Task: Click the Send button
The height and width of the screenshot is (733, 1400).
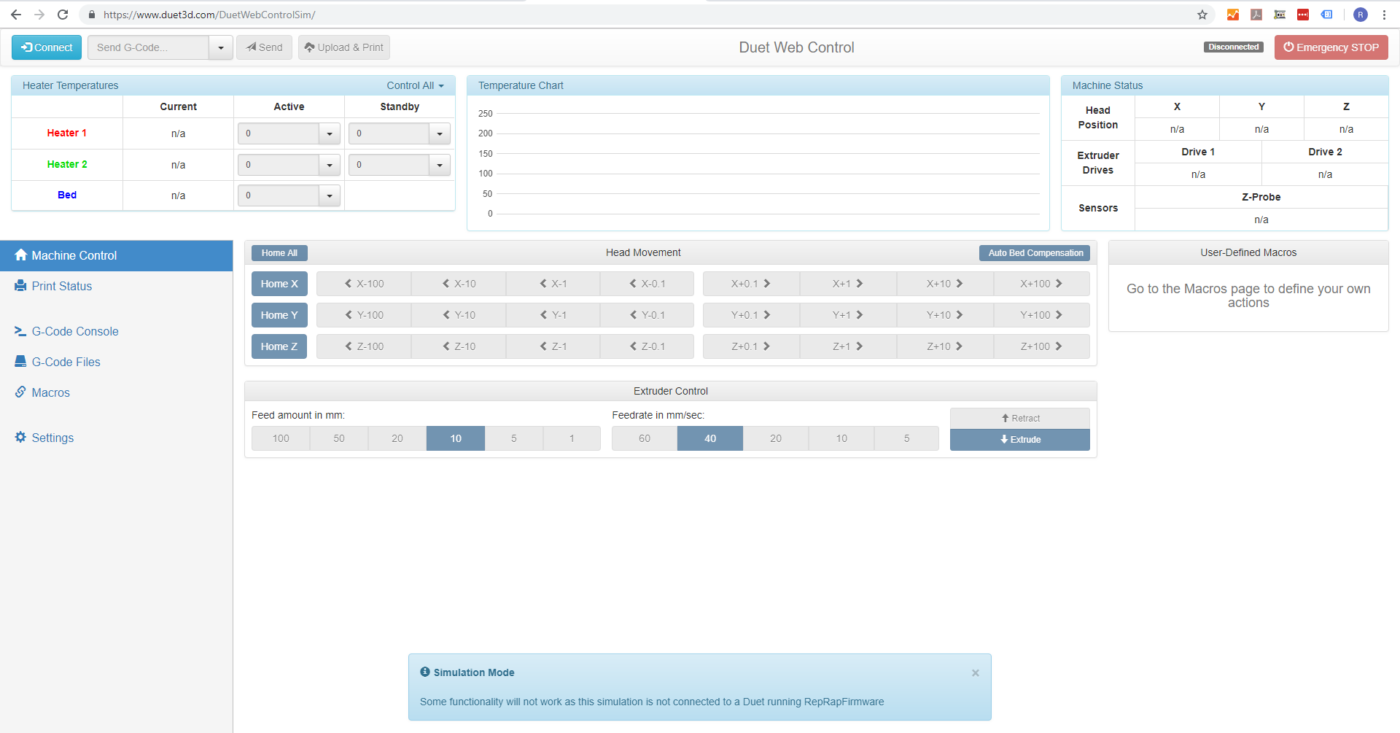Action: point(264,47)
